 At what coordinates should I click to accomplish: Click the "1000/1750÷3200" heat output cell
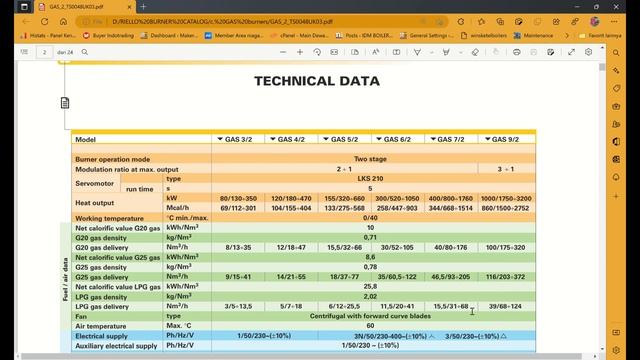coord(506,198)
